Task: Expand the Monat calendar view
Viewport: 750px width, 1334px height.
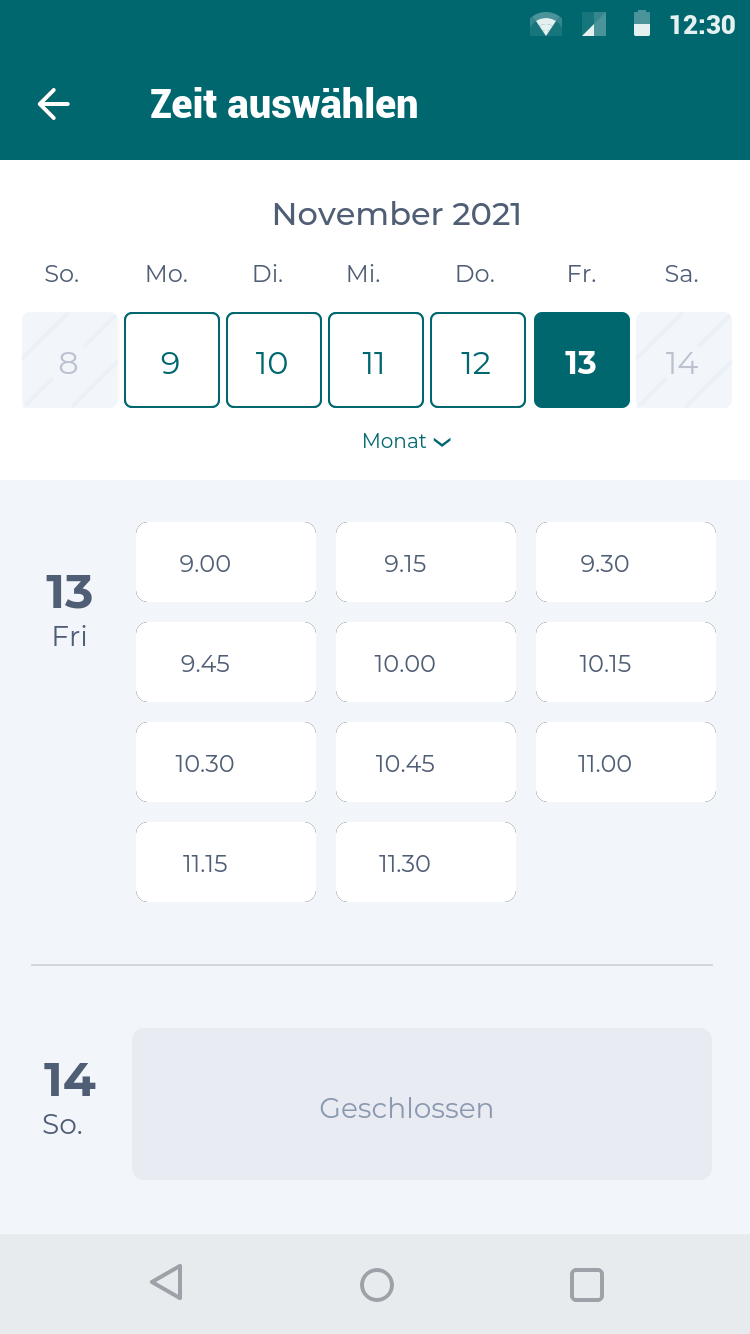Action: [406, 441]
